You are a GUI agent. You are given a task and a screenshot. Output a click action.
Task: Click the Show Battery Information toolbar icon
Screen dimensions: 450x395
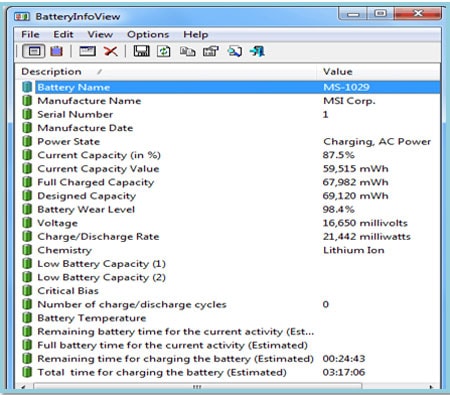pyautogui.click(x=34, y=51)
